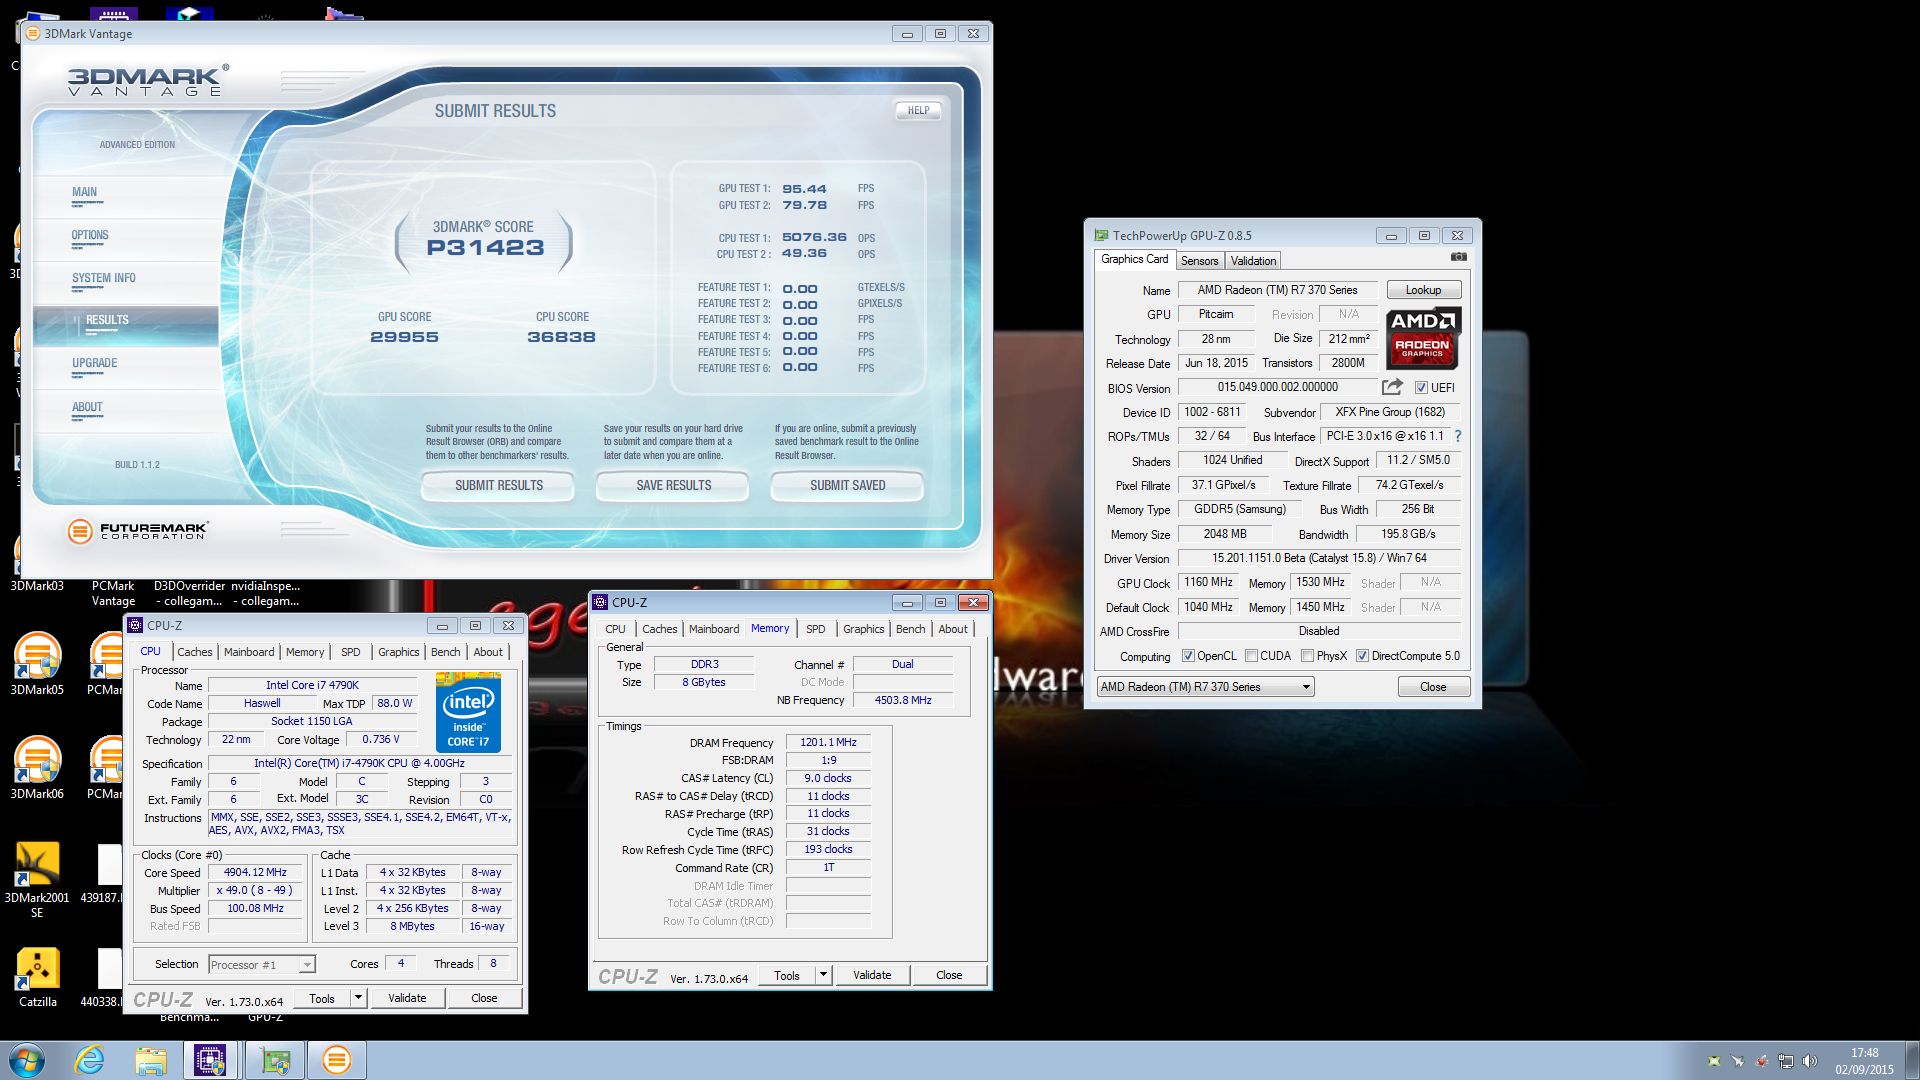1920x1080 pixels.
Task: Click the DRAM Frequency value 1201.1 MHz
Action: click(x=828, y=742)
